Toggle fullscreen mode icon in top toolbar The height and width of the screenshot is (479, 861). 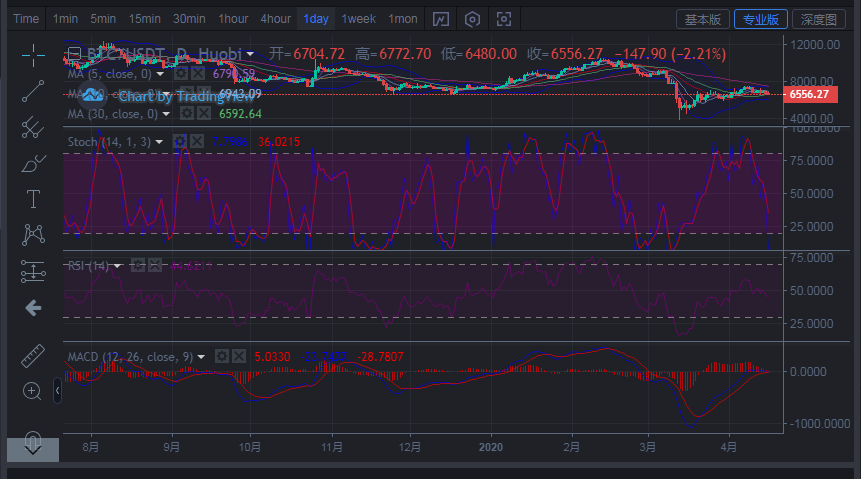pyautogui.click(x=504, y=19)
